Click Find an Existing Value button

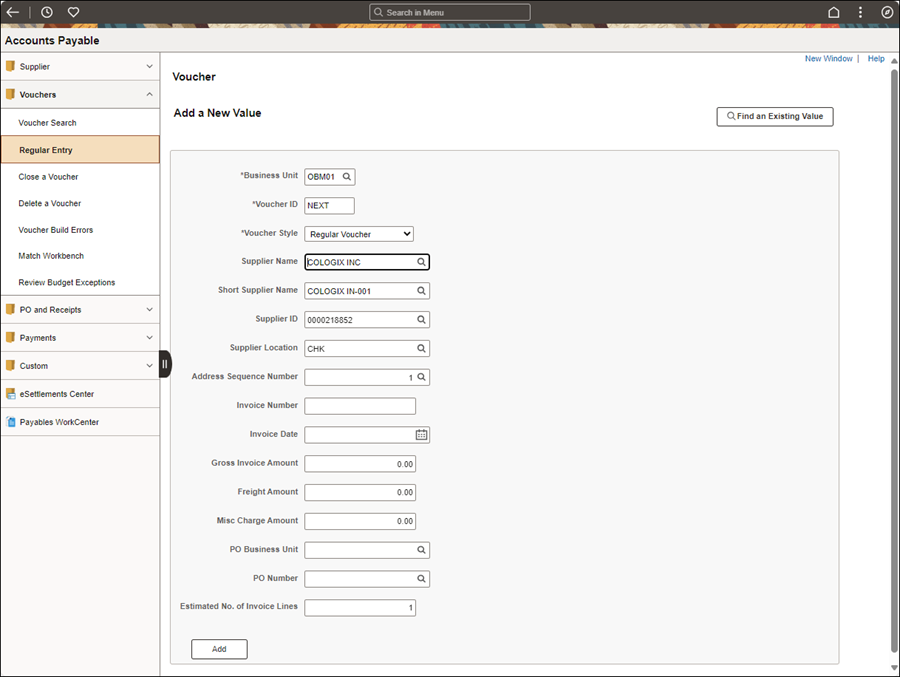click(774, 117)
